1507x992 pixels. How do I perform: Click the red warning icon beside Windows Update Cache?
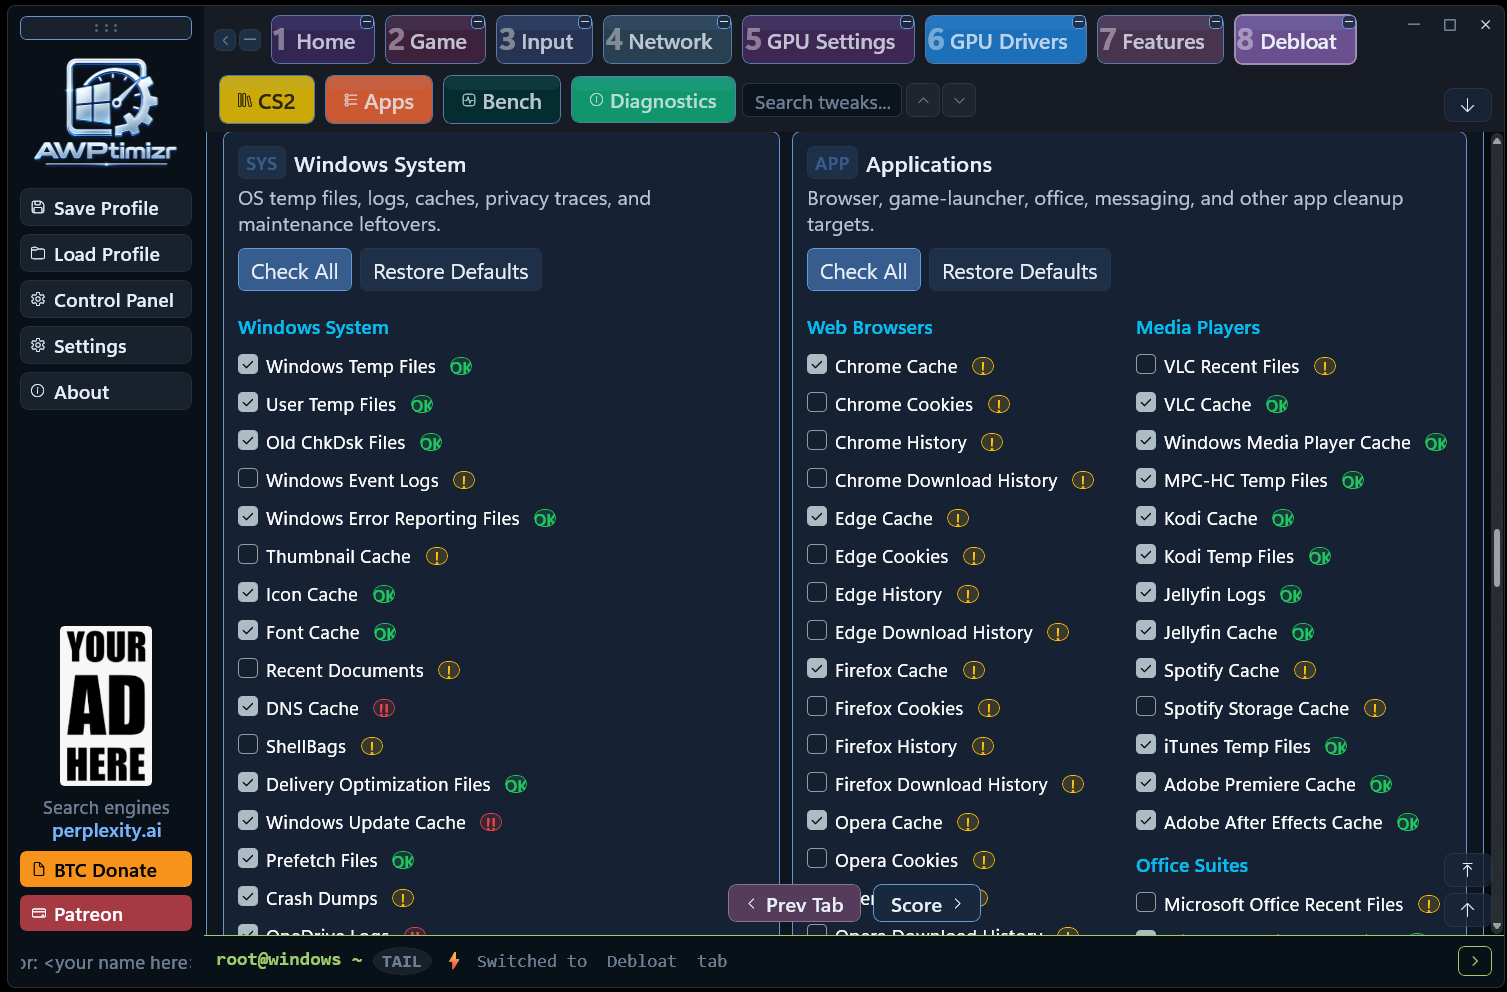tap(491, 823)
